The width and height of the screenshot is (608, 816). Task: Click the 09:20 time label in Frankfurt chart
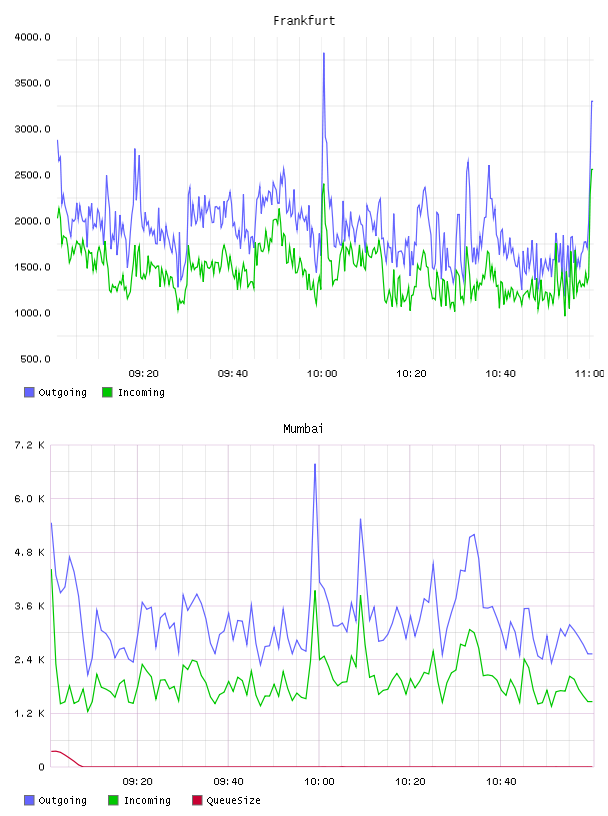144,374
